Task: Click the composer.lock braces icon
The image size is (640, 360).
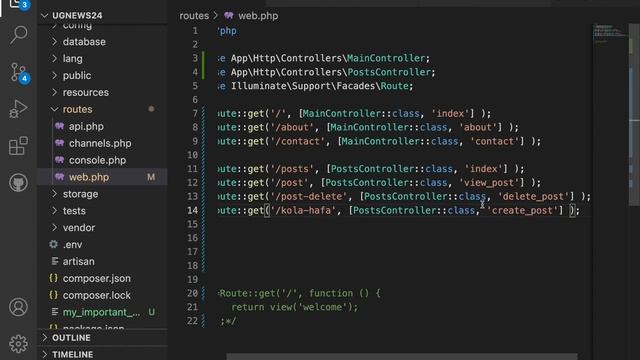Action: [x=53, y=295]
